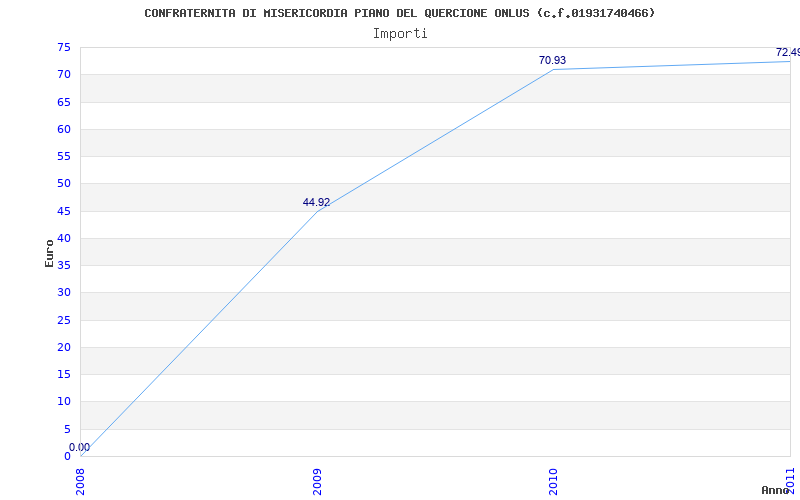Click the 10 y-axis tick label
800x500 pixels.
pyautogui.click(x=64, y=402)
